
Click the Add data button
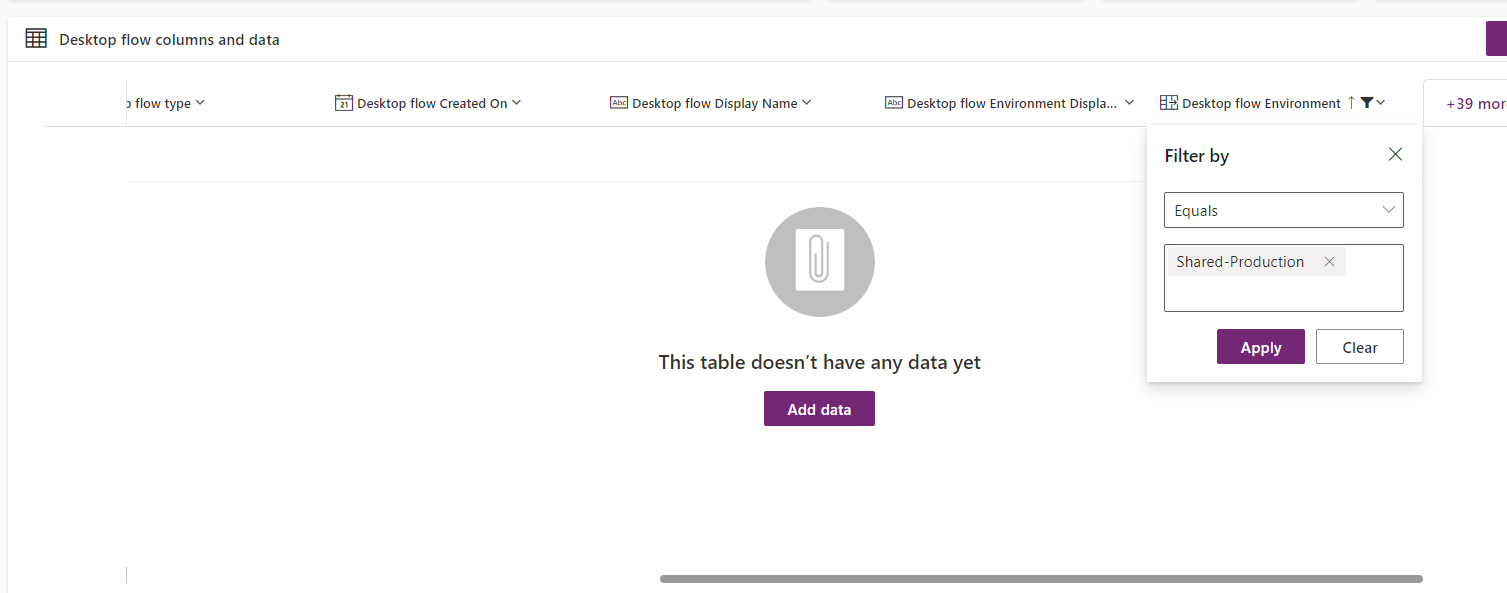click(x=819, y=409)
